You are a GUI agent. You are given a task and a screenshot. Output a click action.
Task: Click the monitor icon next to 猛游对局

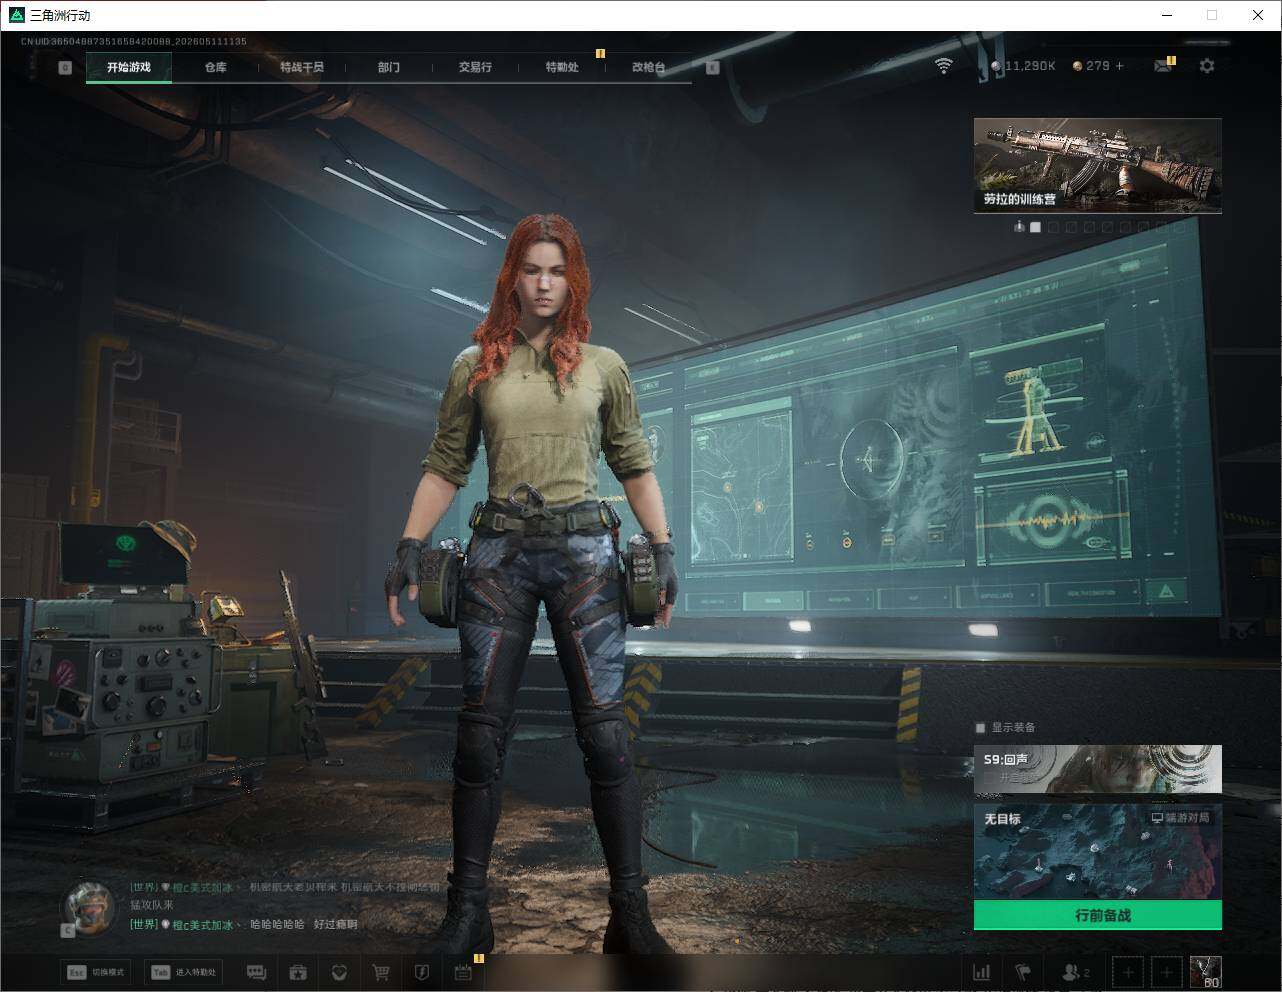tap(1157, 818)
